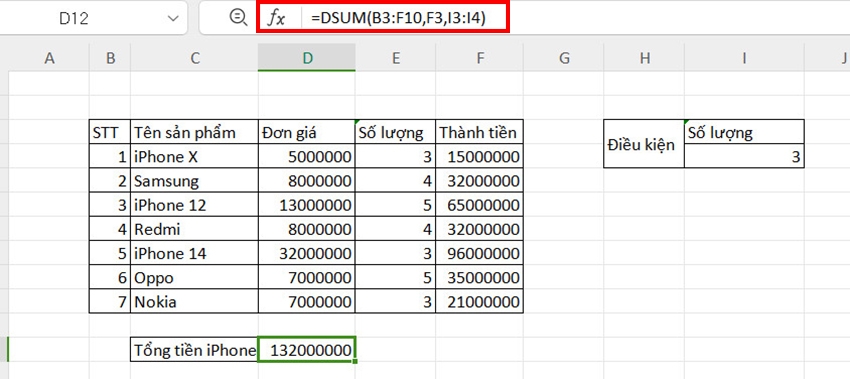Click the 'Số lượng' criteria header cell

point(745,132)
